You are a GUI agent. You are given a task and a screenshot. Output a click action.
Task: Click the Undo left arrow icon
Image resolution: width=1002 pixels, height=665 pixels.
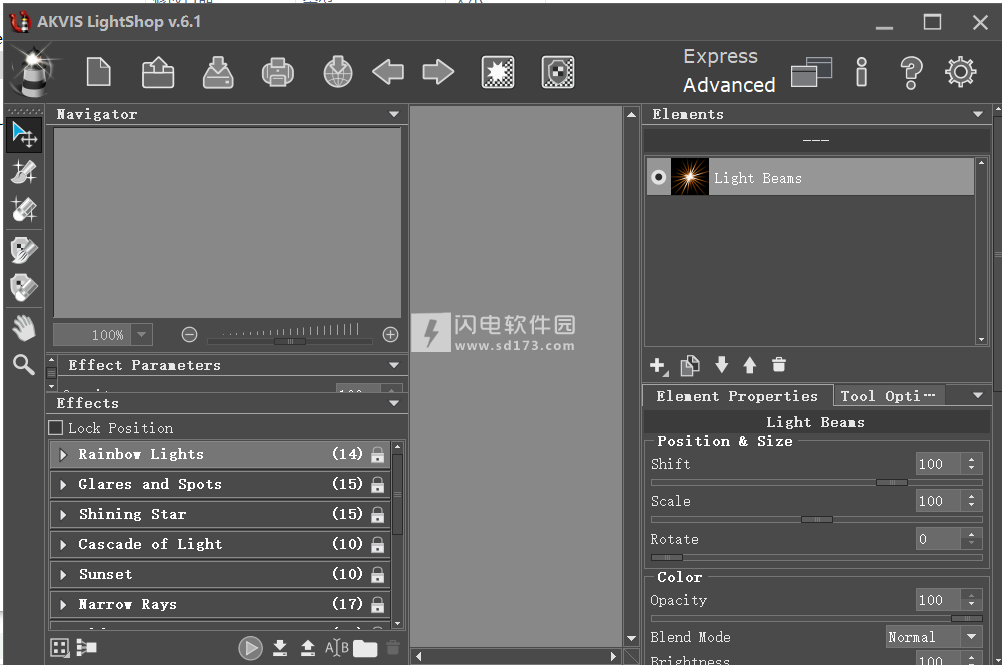click(388, 72)
